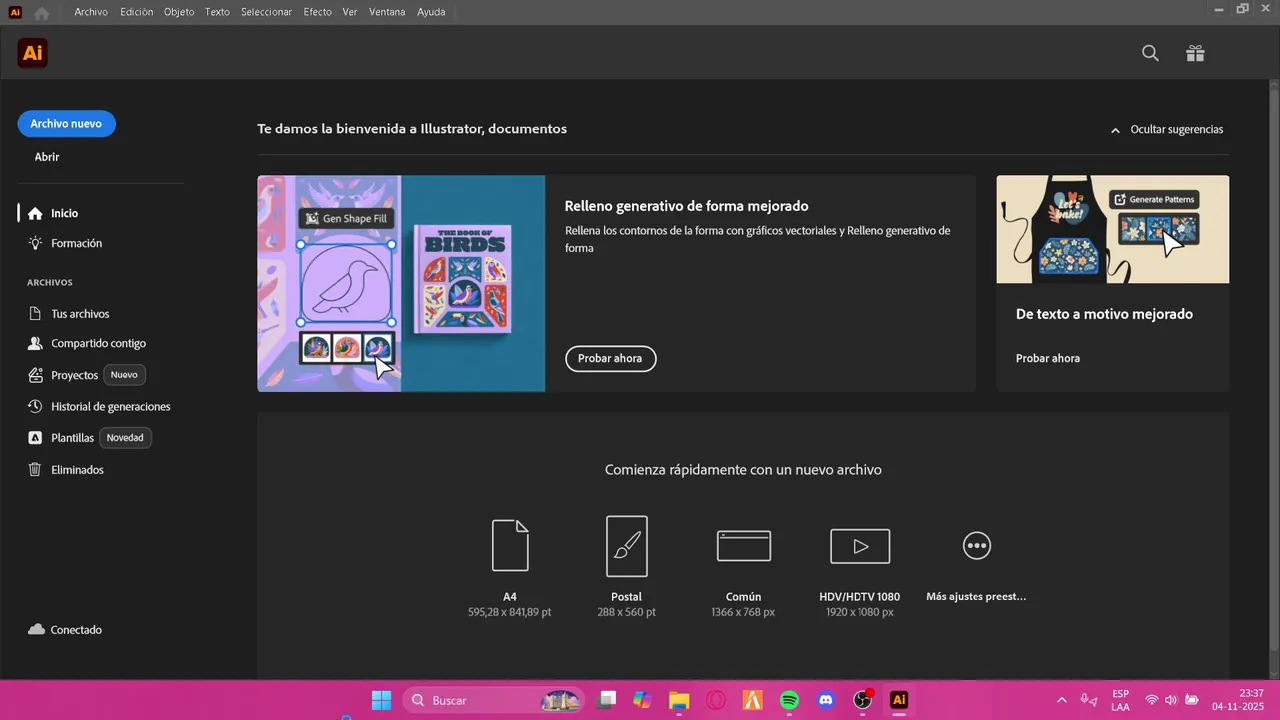This screenshot has width=1280, height=720.
Task: Open OBS Studio from the taskbar
Action: 863,700
